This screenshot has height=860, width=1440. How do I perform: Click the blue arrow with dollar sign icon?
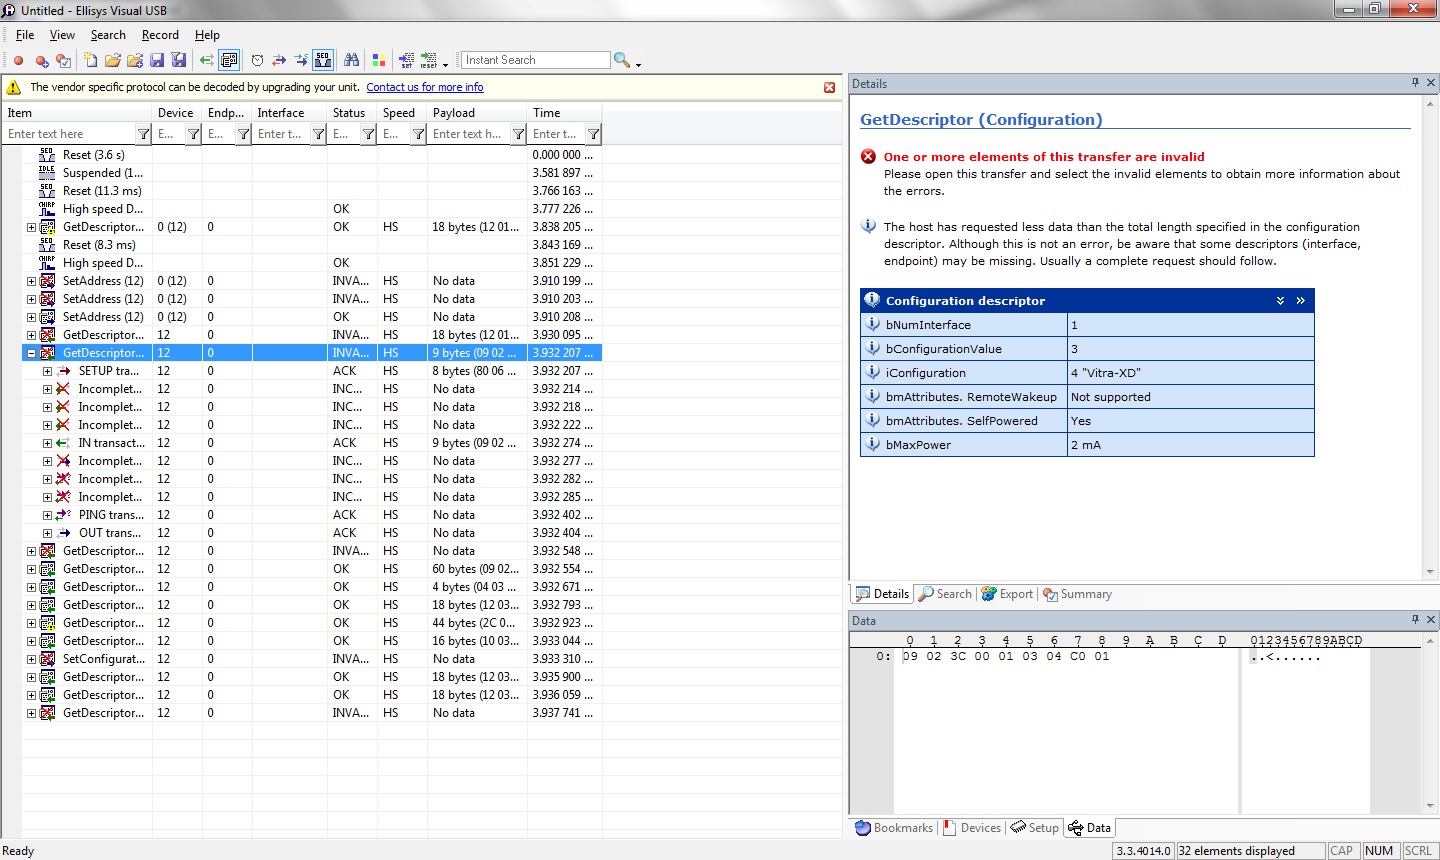point(301,61)
